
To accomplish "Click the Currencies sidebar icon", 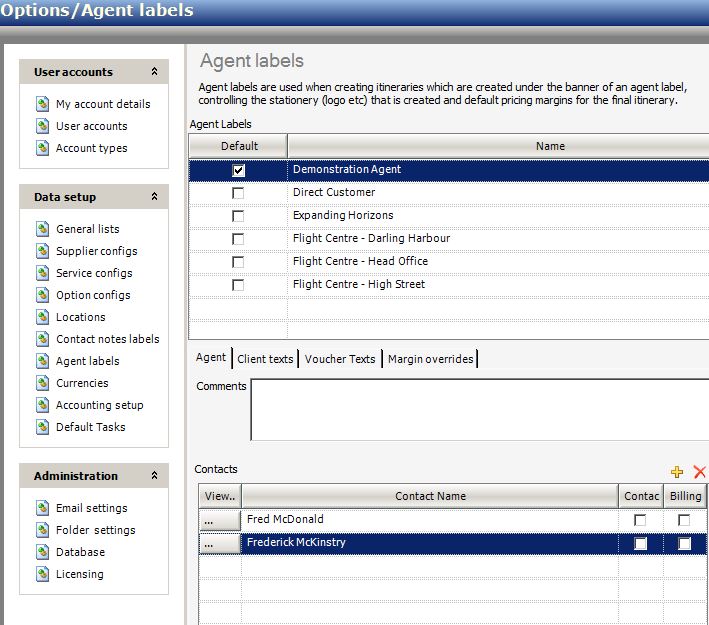I will coord(42,383).
